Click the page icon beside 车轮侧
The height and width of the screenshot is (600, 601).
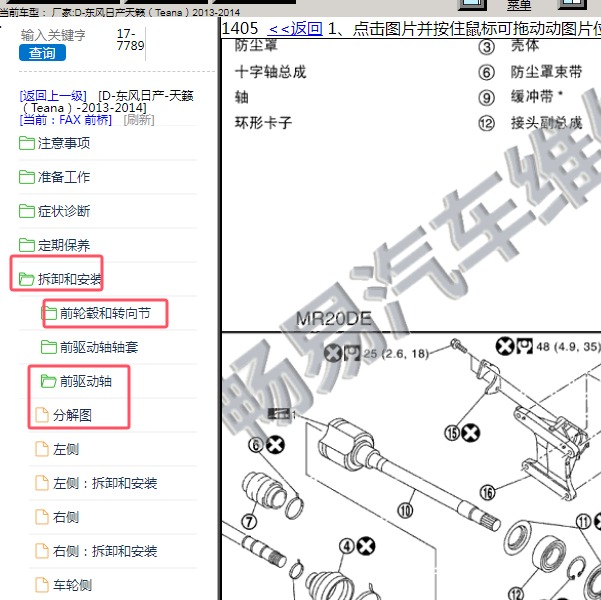(42, 585)
